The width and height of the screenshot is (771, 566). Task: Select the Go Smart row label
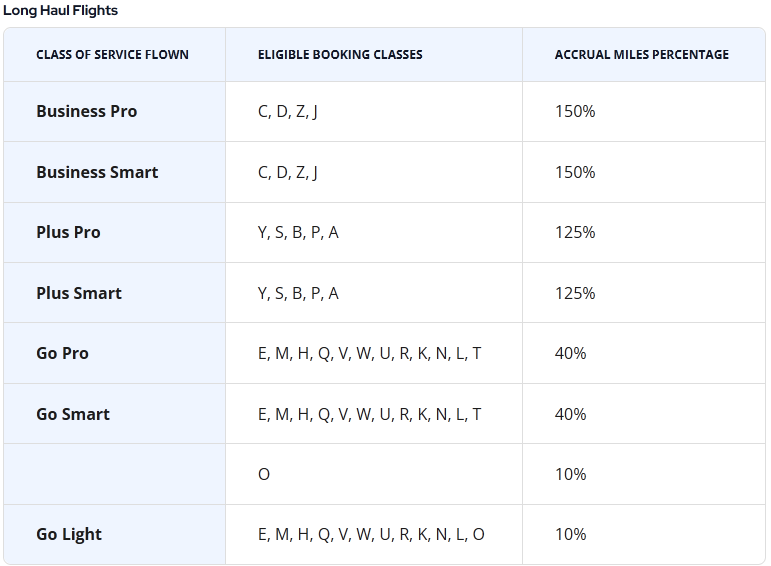click(x=73, y=414)
